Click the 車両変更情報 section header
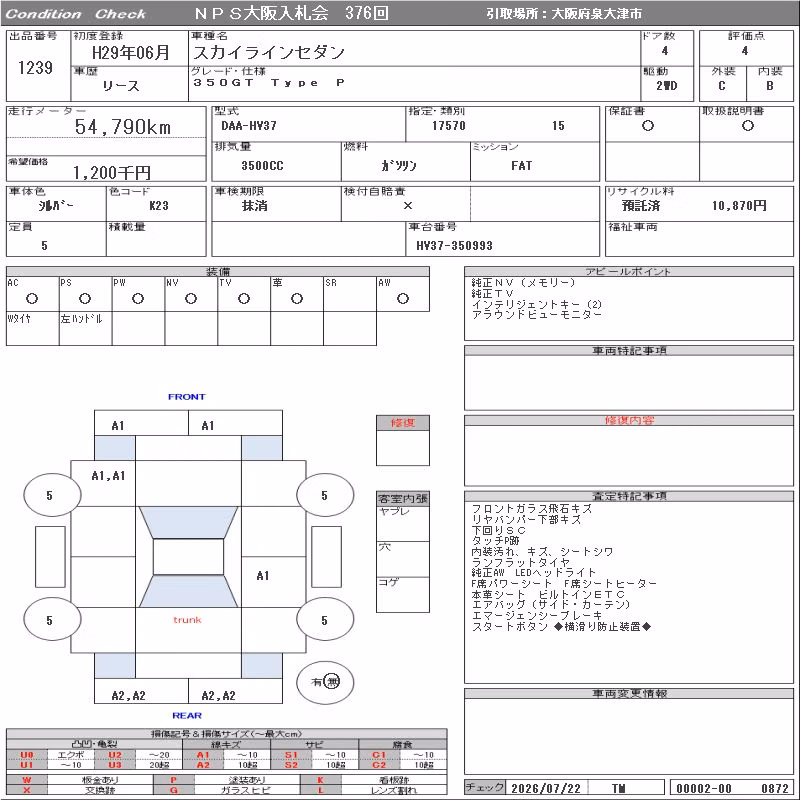The height and width of the screenshot is (800, 800). click(x=629, y=693)
